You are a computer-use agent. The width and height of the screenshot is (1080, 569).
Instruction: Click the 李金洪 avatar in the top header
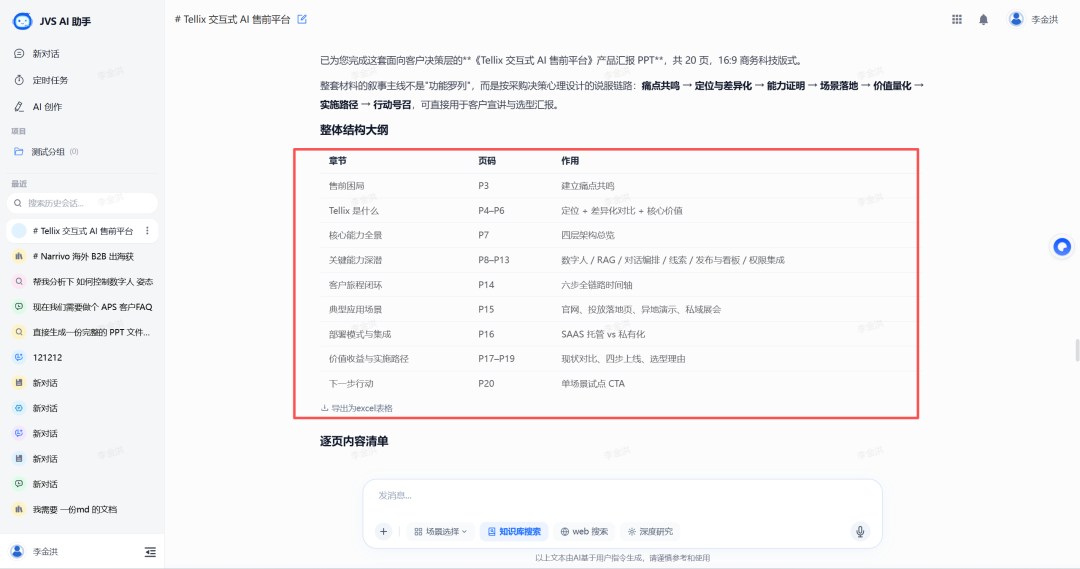(x=1016, y=19)
